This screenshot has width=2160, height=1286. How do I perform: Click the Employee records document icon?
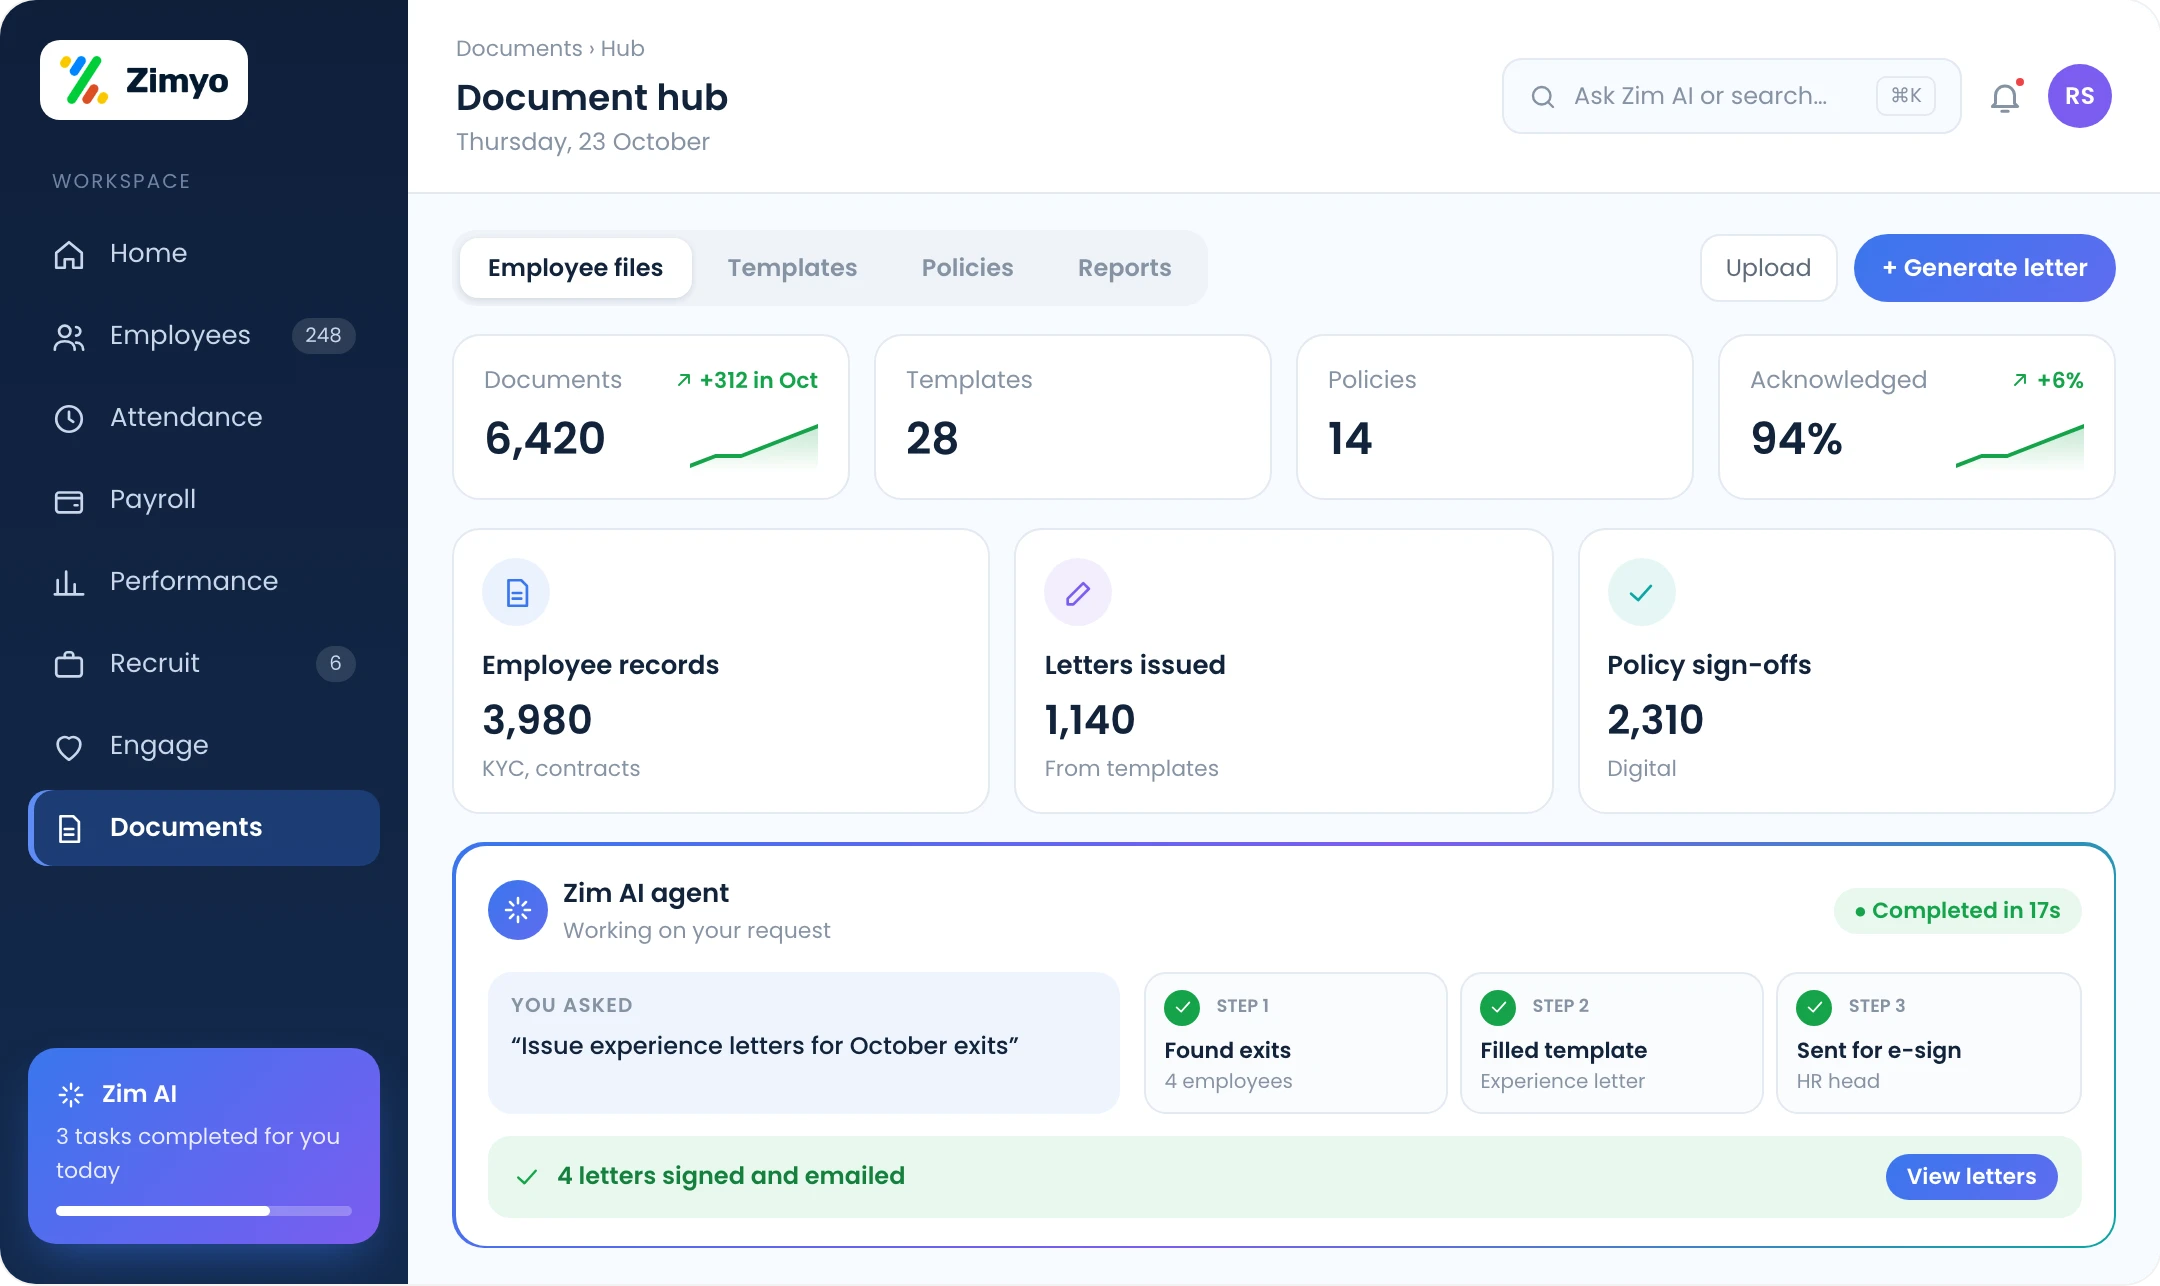click(516, 592)
